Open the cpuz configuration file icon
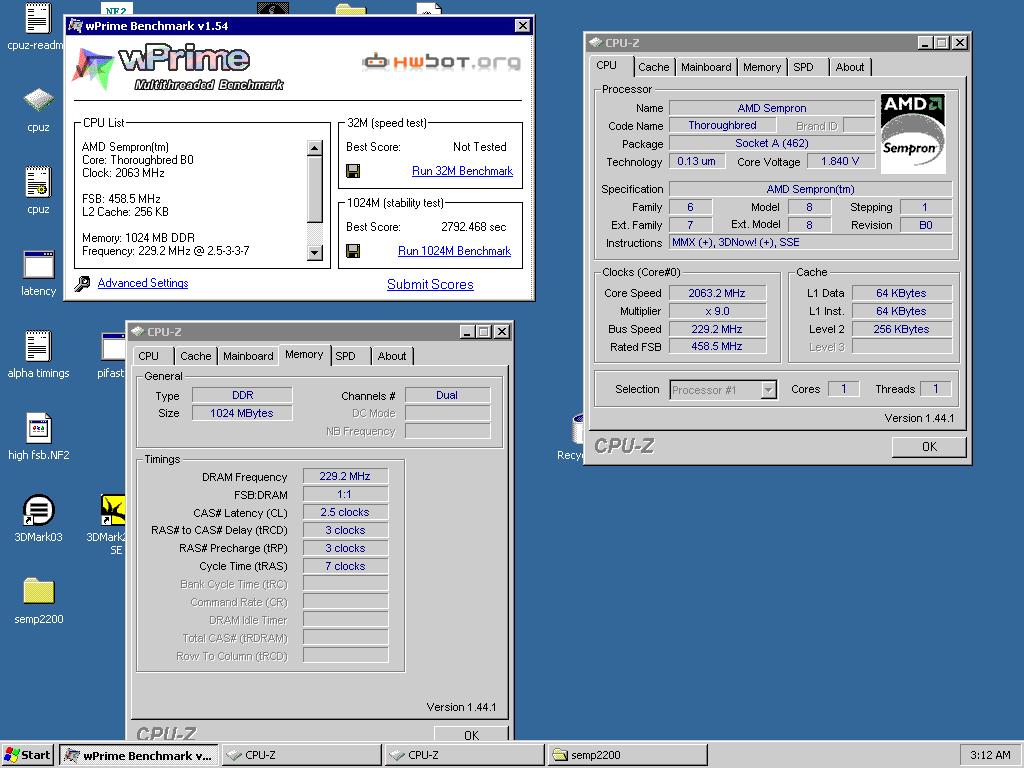Viewport: 1024px width, 768px height. pyautogui.click(x=38, y=182)
